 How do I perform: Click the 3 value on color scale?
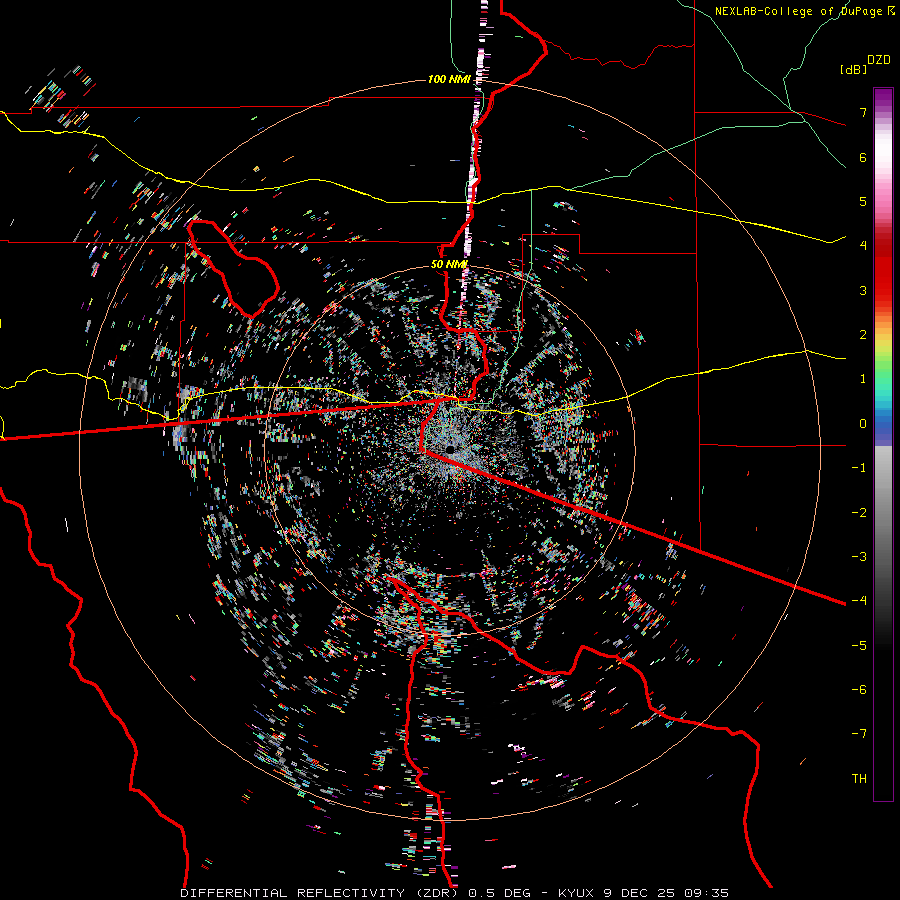863,290
